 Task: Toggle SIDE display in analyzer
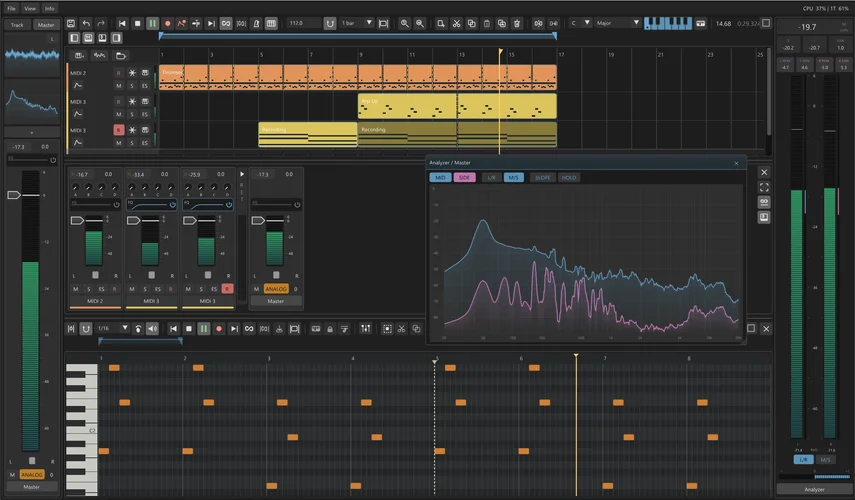click(464, 178)
